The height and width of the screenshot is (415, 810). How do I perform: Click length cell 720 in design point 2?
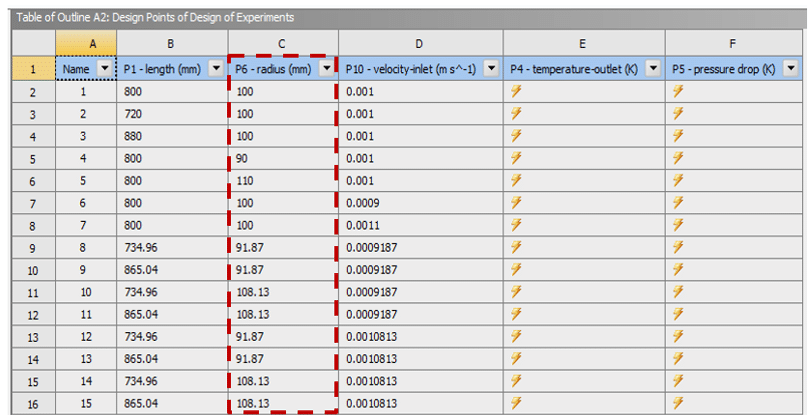172,114
